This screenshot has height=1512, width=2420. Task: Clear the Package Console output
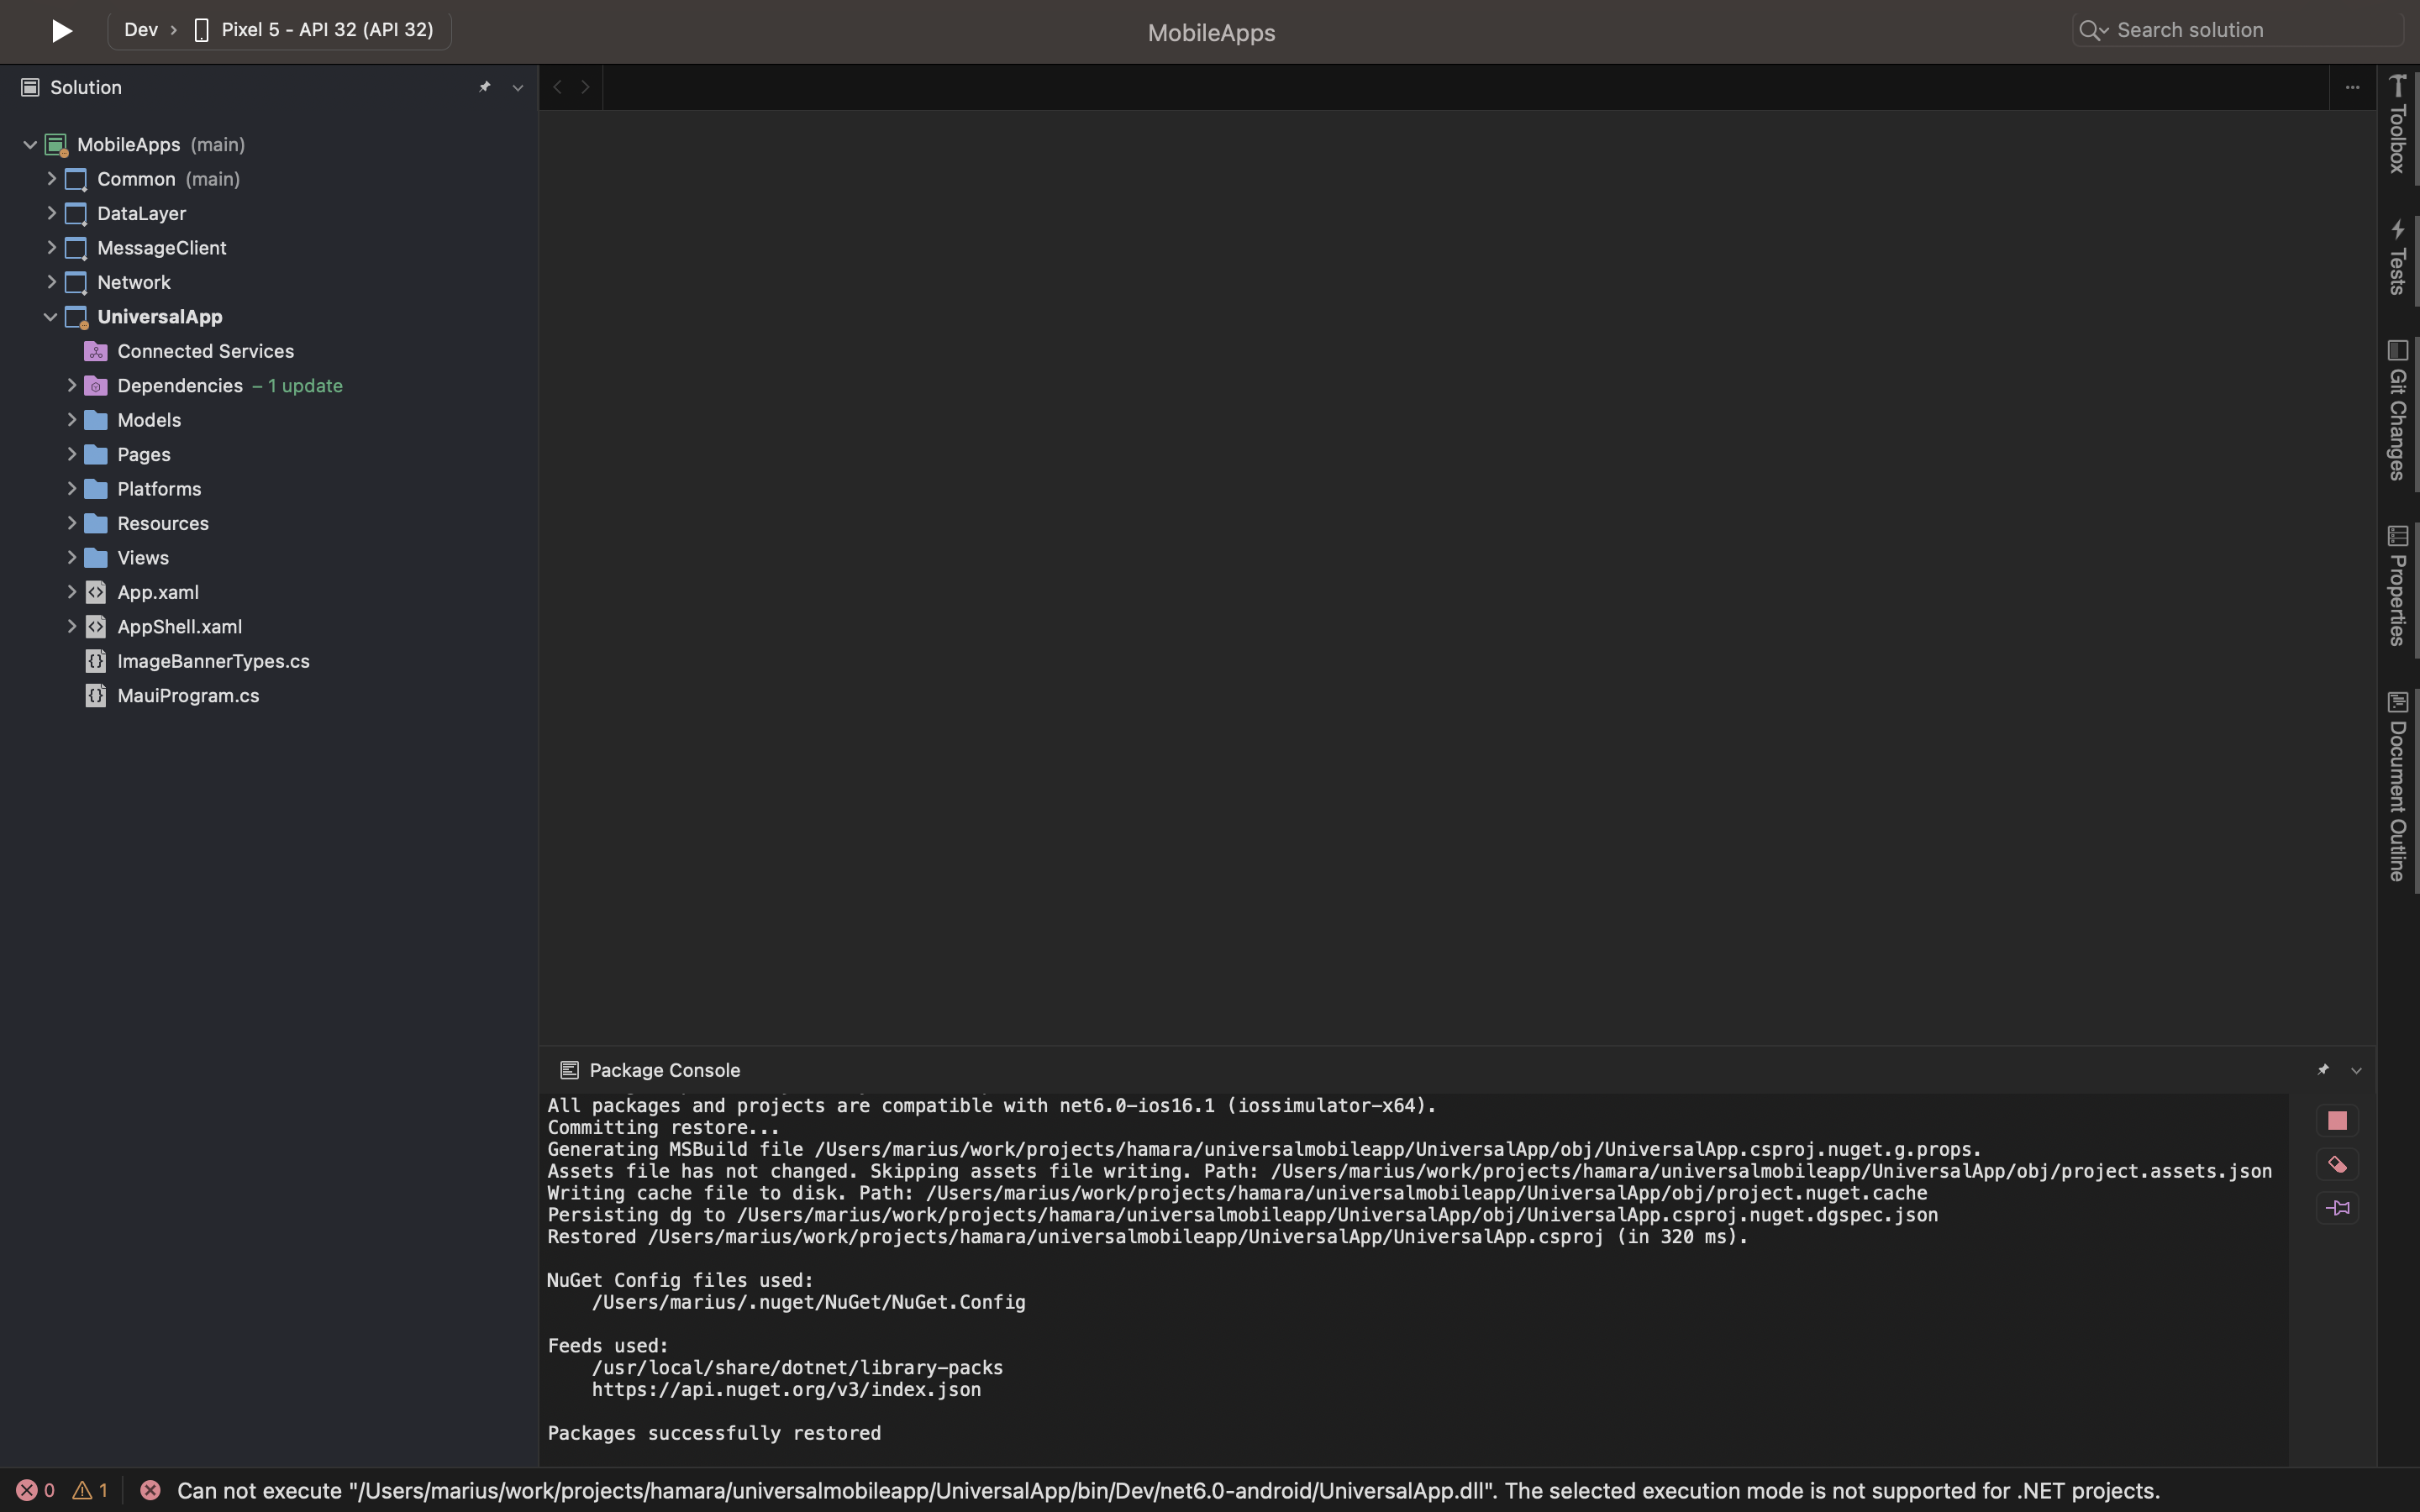(2337, 1163)
